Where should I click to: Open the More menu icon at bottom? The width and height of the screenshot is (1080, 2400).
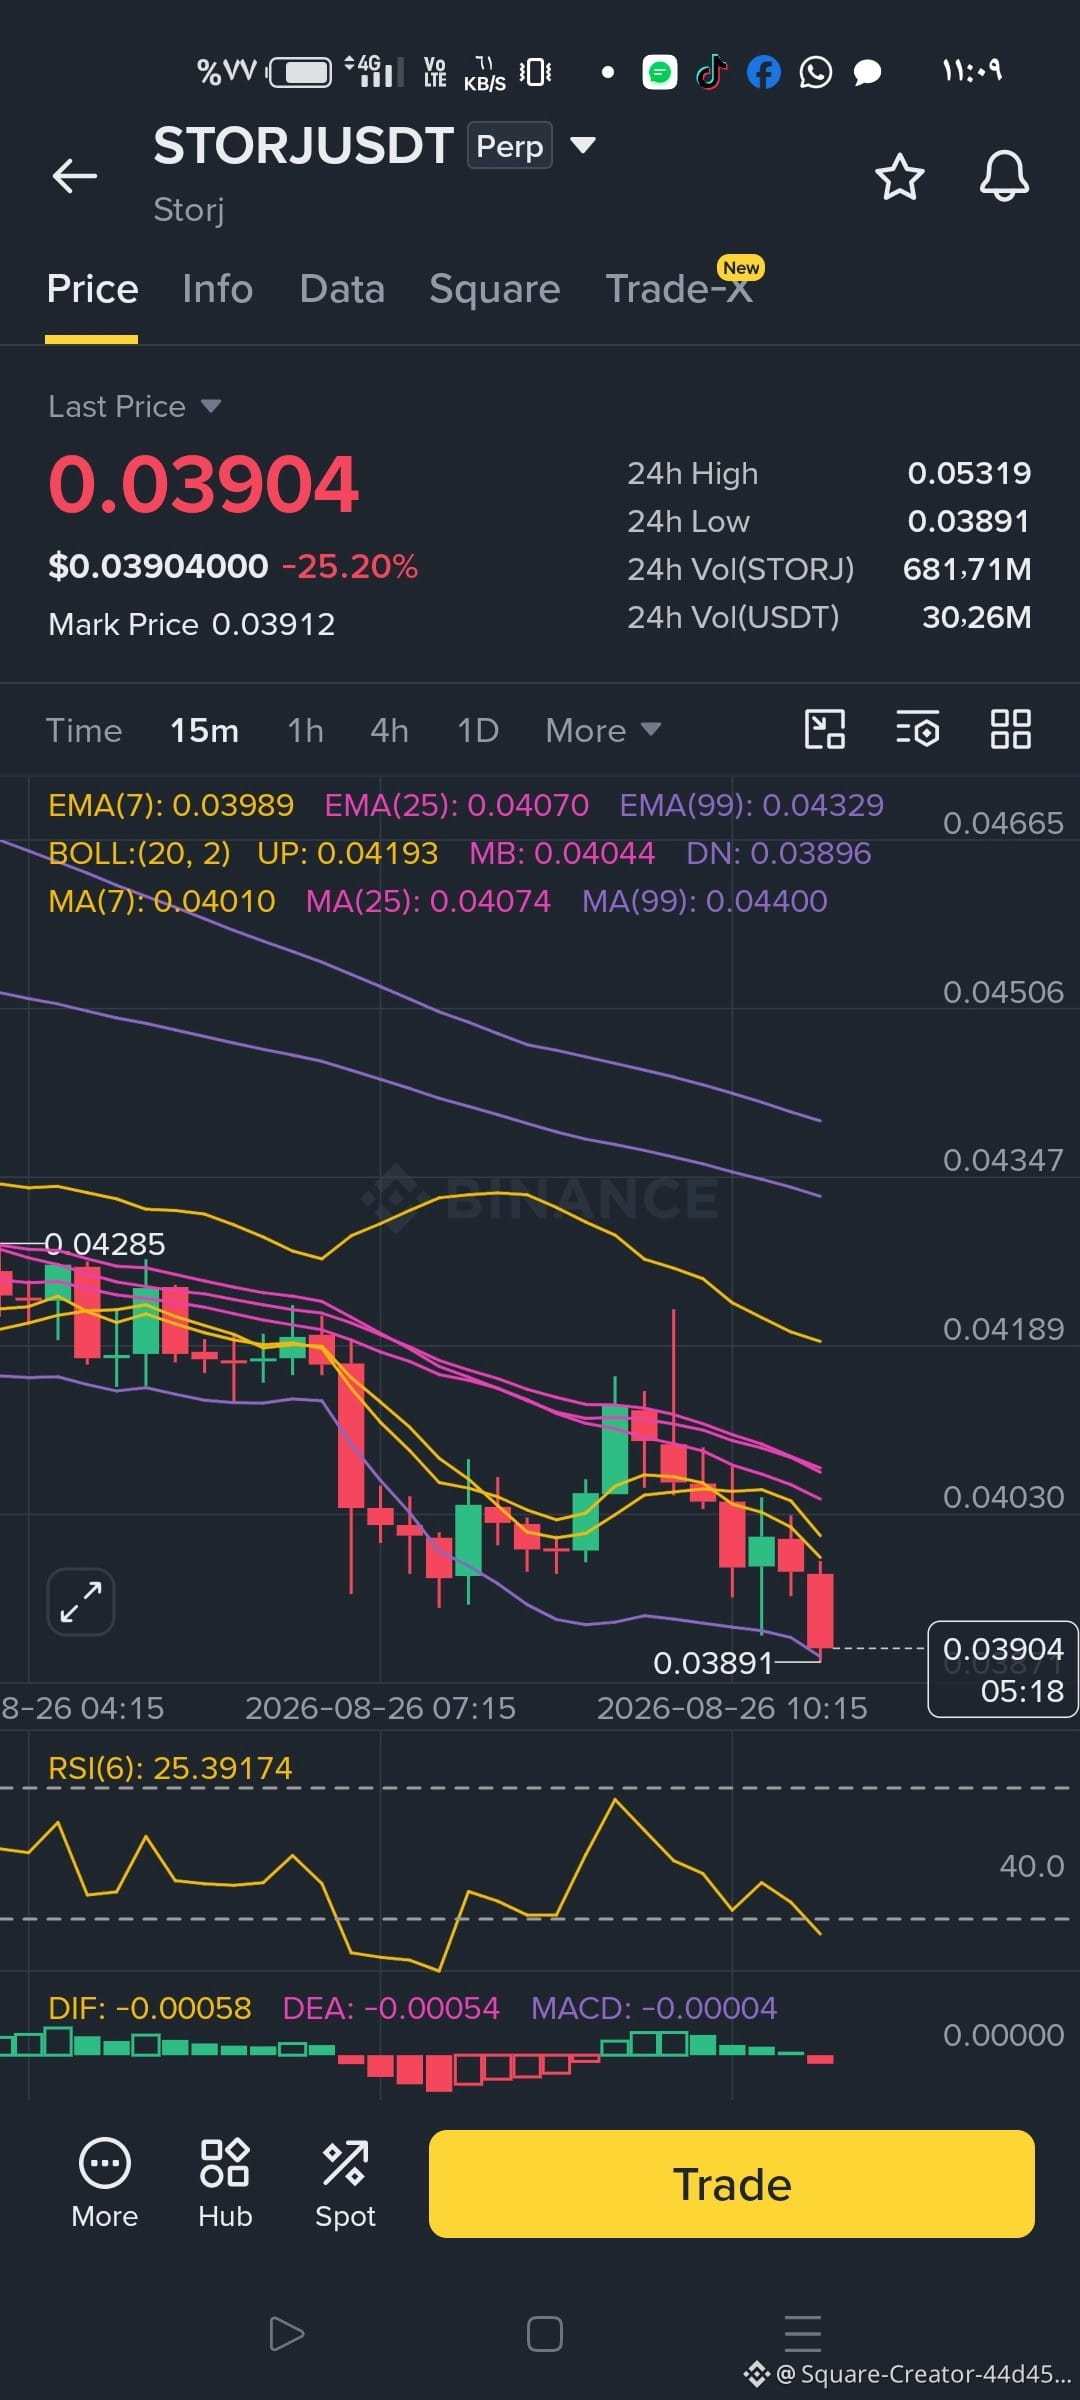point(105,2184)
